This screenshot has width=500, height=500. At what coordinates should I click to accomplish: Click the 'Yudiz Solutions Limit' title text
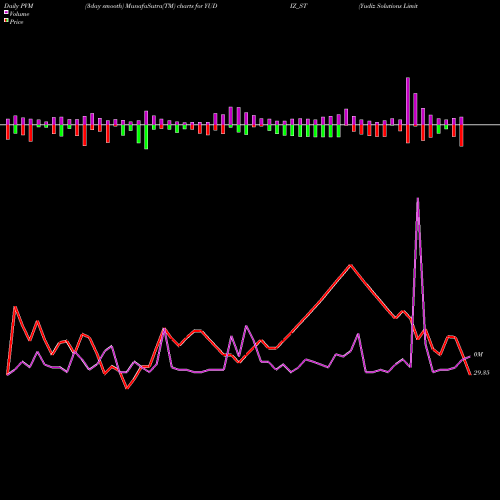tap(388, 6)
